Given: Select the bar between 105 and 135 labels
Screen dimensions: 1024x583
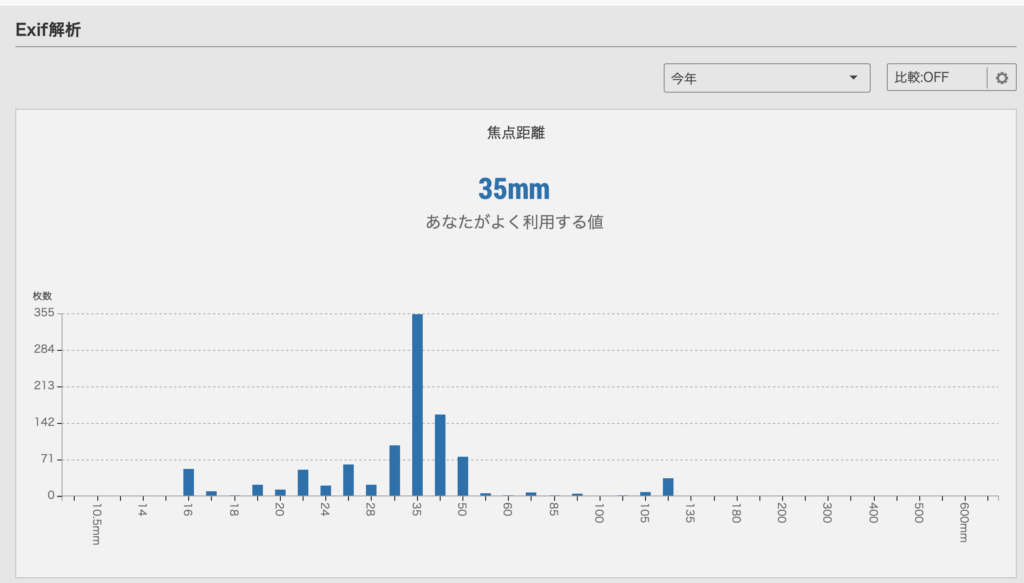Looking at the screenshot, I should [668, 487].
